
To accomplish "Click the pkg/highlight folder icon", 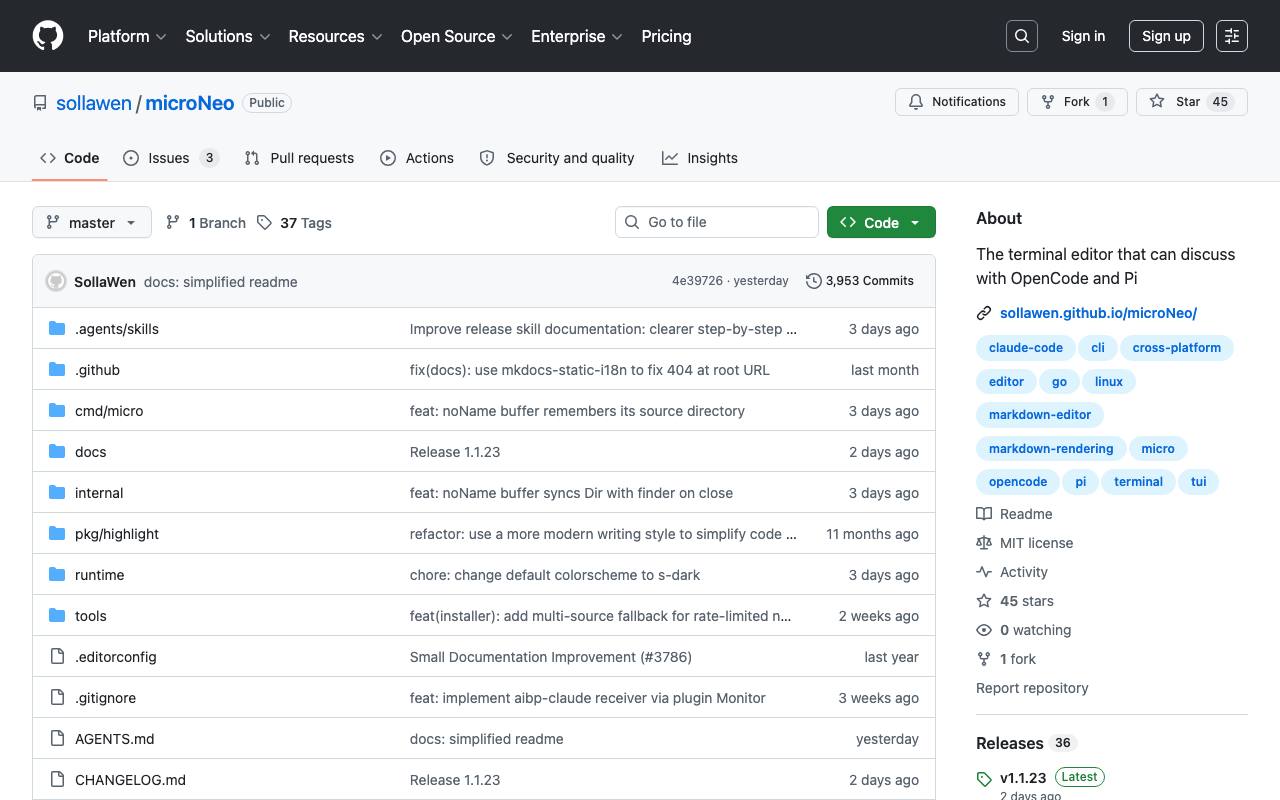I will (x=57, y=534).
